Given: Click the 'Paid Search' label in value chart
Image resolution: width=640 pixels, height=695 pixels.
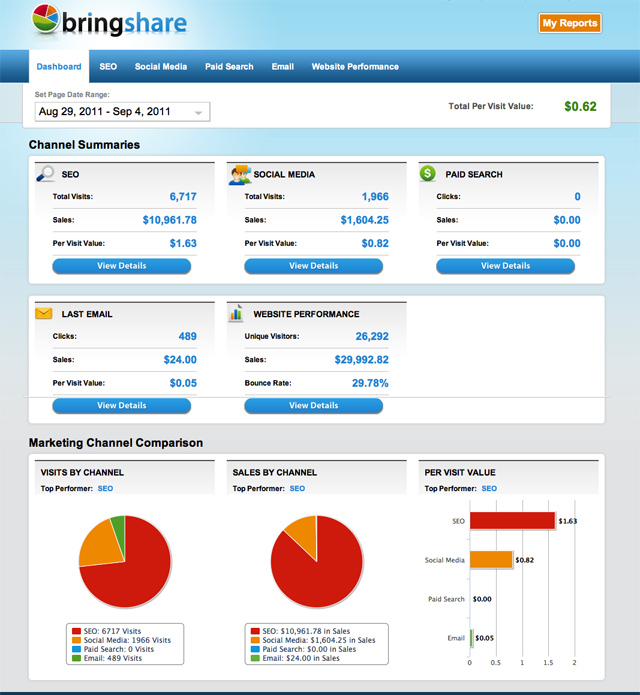Looking at the screenshot, I should 446,599.
